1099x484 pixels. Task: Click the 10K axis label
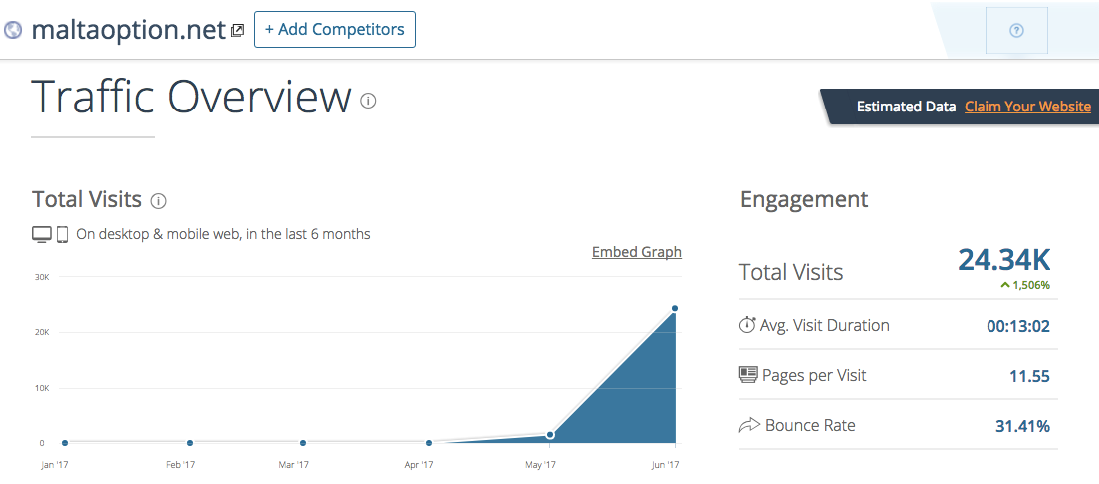coord(41,388)
